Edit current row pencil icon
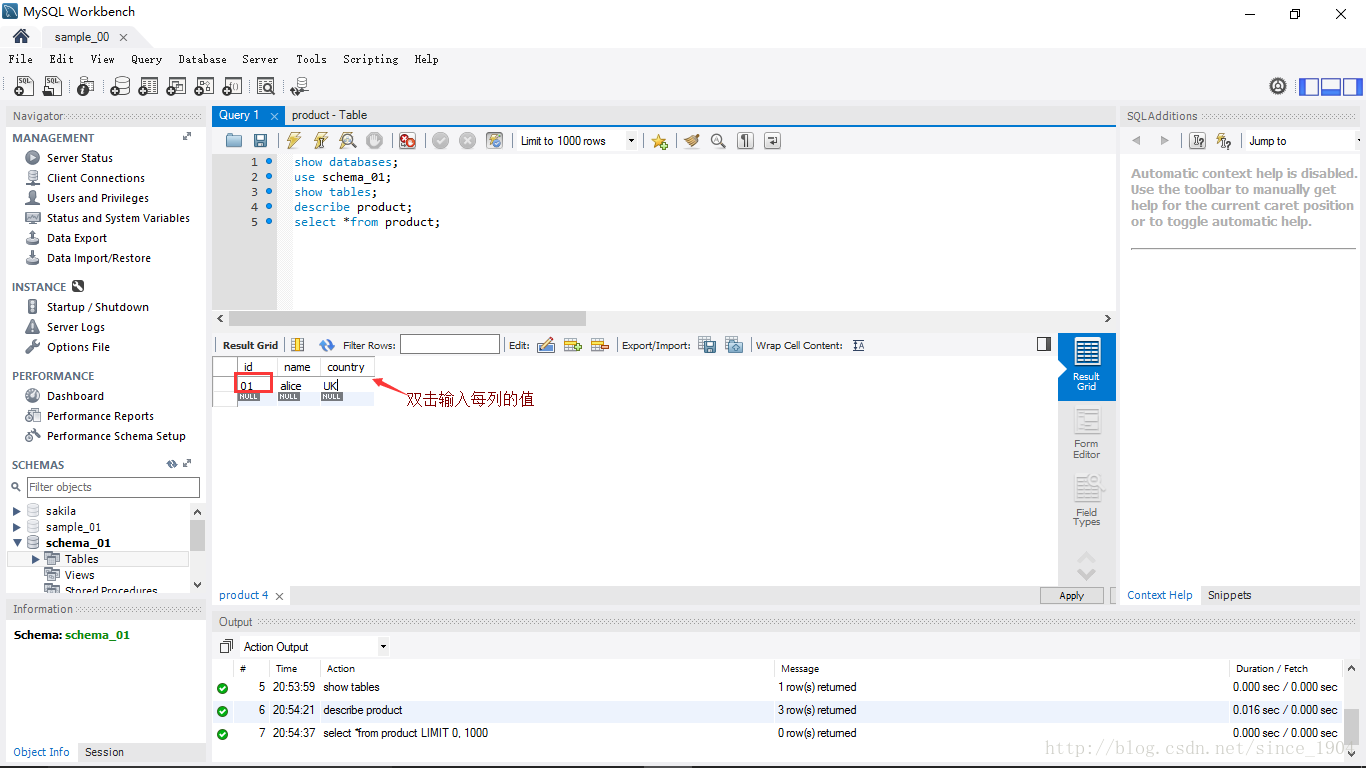The width and height of the screenshot is (1366, 768). (x=546, y=345)
